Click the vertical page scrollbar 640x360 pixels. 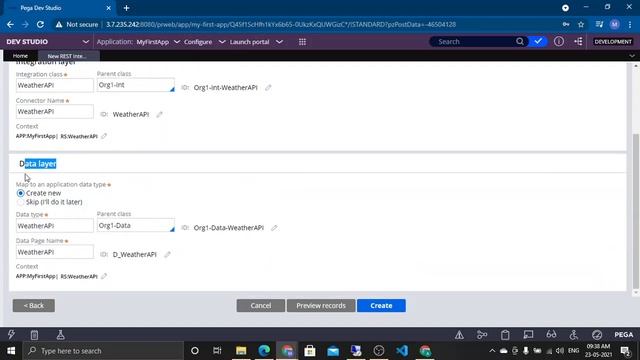[636, 210]
